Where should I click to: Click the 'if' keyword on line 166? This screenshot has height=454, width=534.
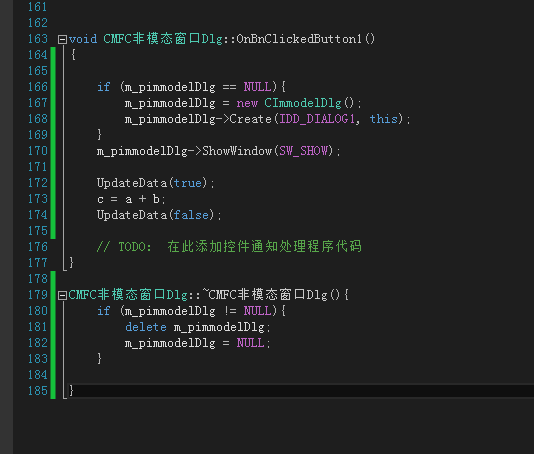pyautogui.click(x=104, y=87)
